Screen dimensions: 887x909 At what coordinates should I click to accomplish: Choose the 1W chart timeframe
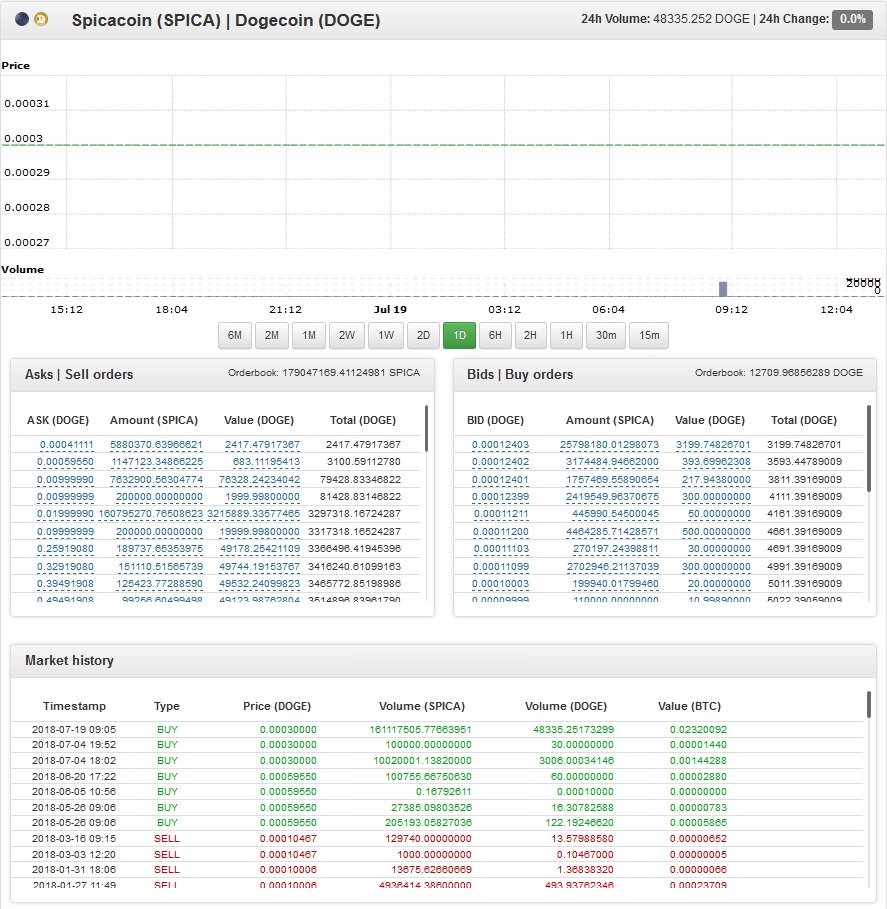click(386, 336)
